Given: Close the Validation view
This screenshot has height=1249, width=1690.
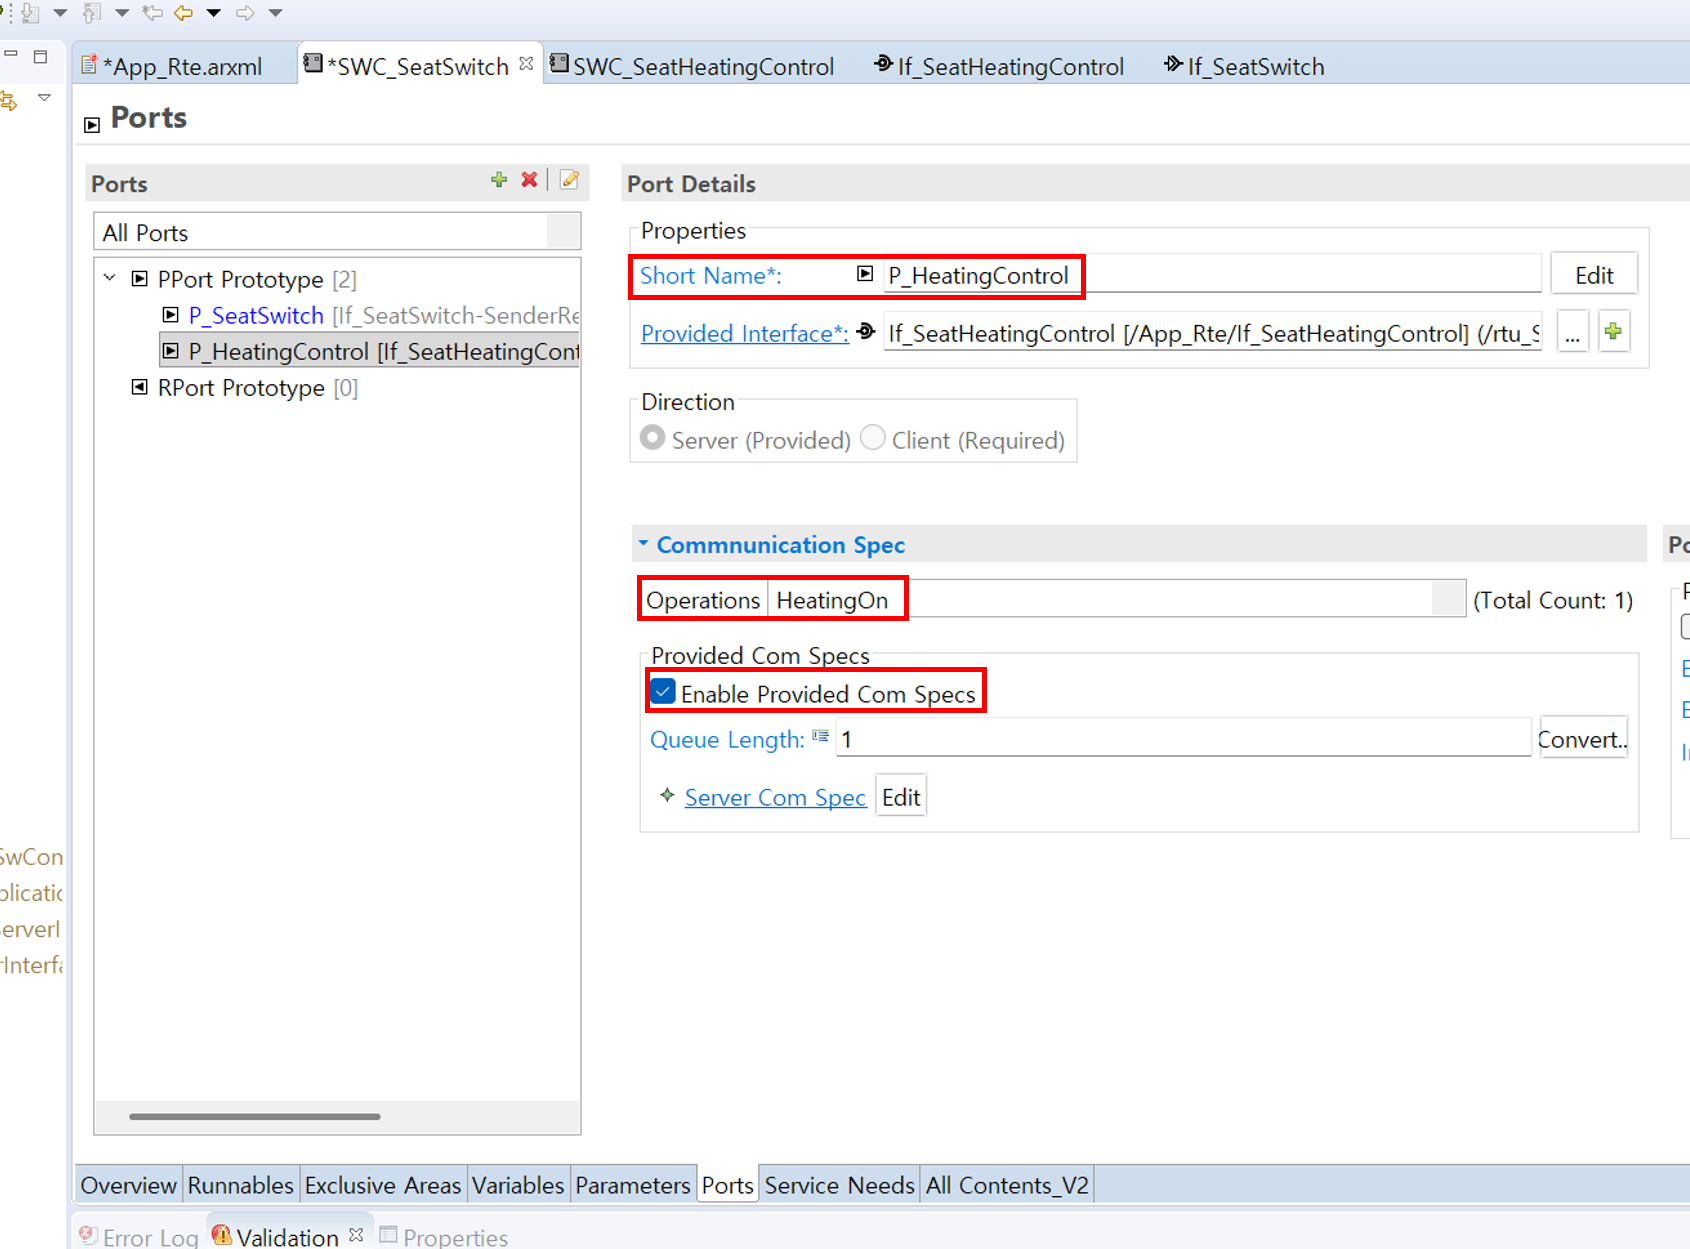Looking at the screenshot, I should click(x=356, y=1236).
